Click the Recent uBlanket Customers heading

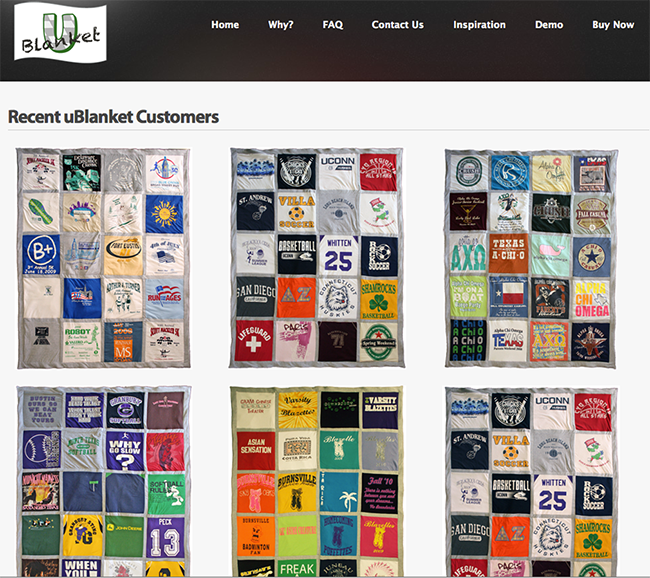[x=113, y=117]
